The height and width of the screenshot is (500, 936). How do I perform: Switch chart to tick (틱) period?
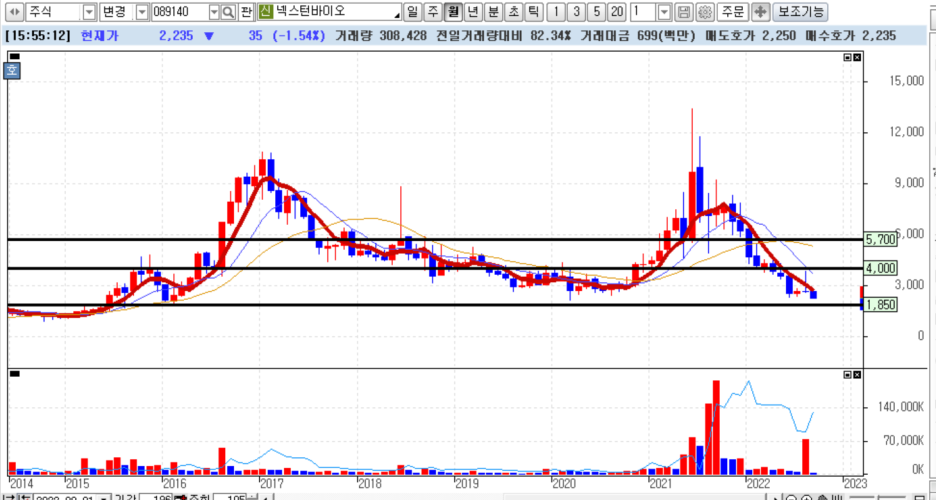click(534, 11)
